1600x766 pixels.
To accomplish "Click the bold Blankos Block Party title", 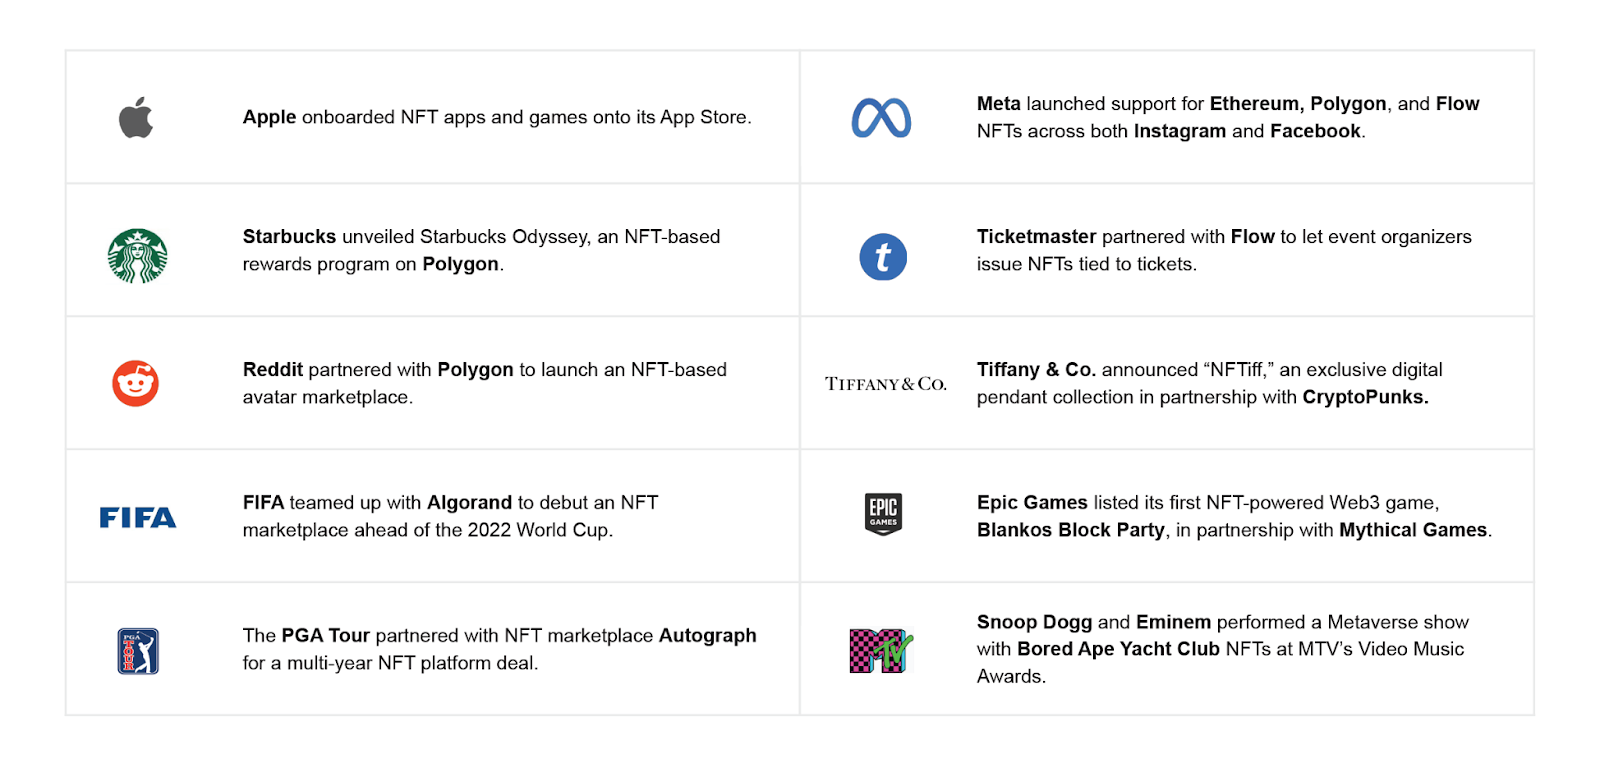I will pyautogui.click(x=1070, y=530).
